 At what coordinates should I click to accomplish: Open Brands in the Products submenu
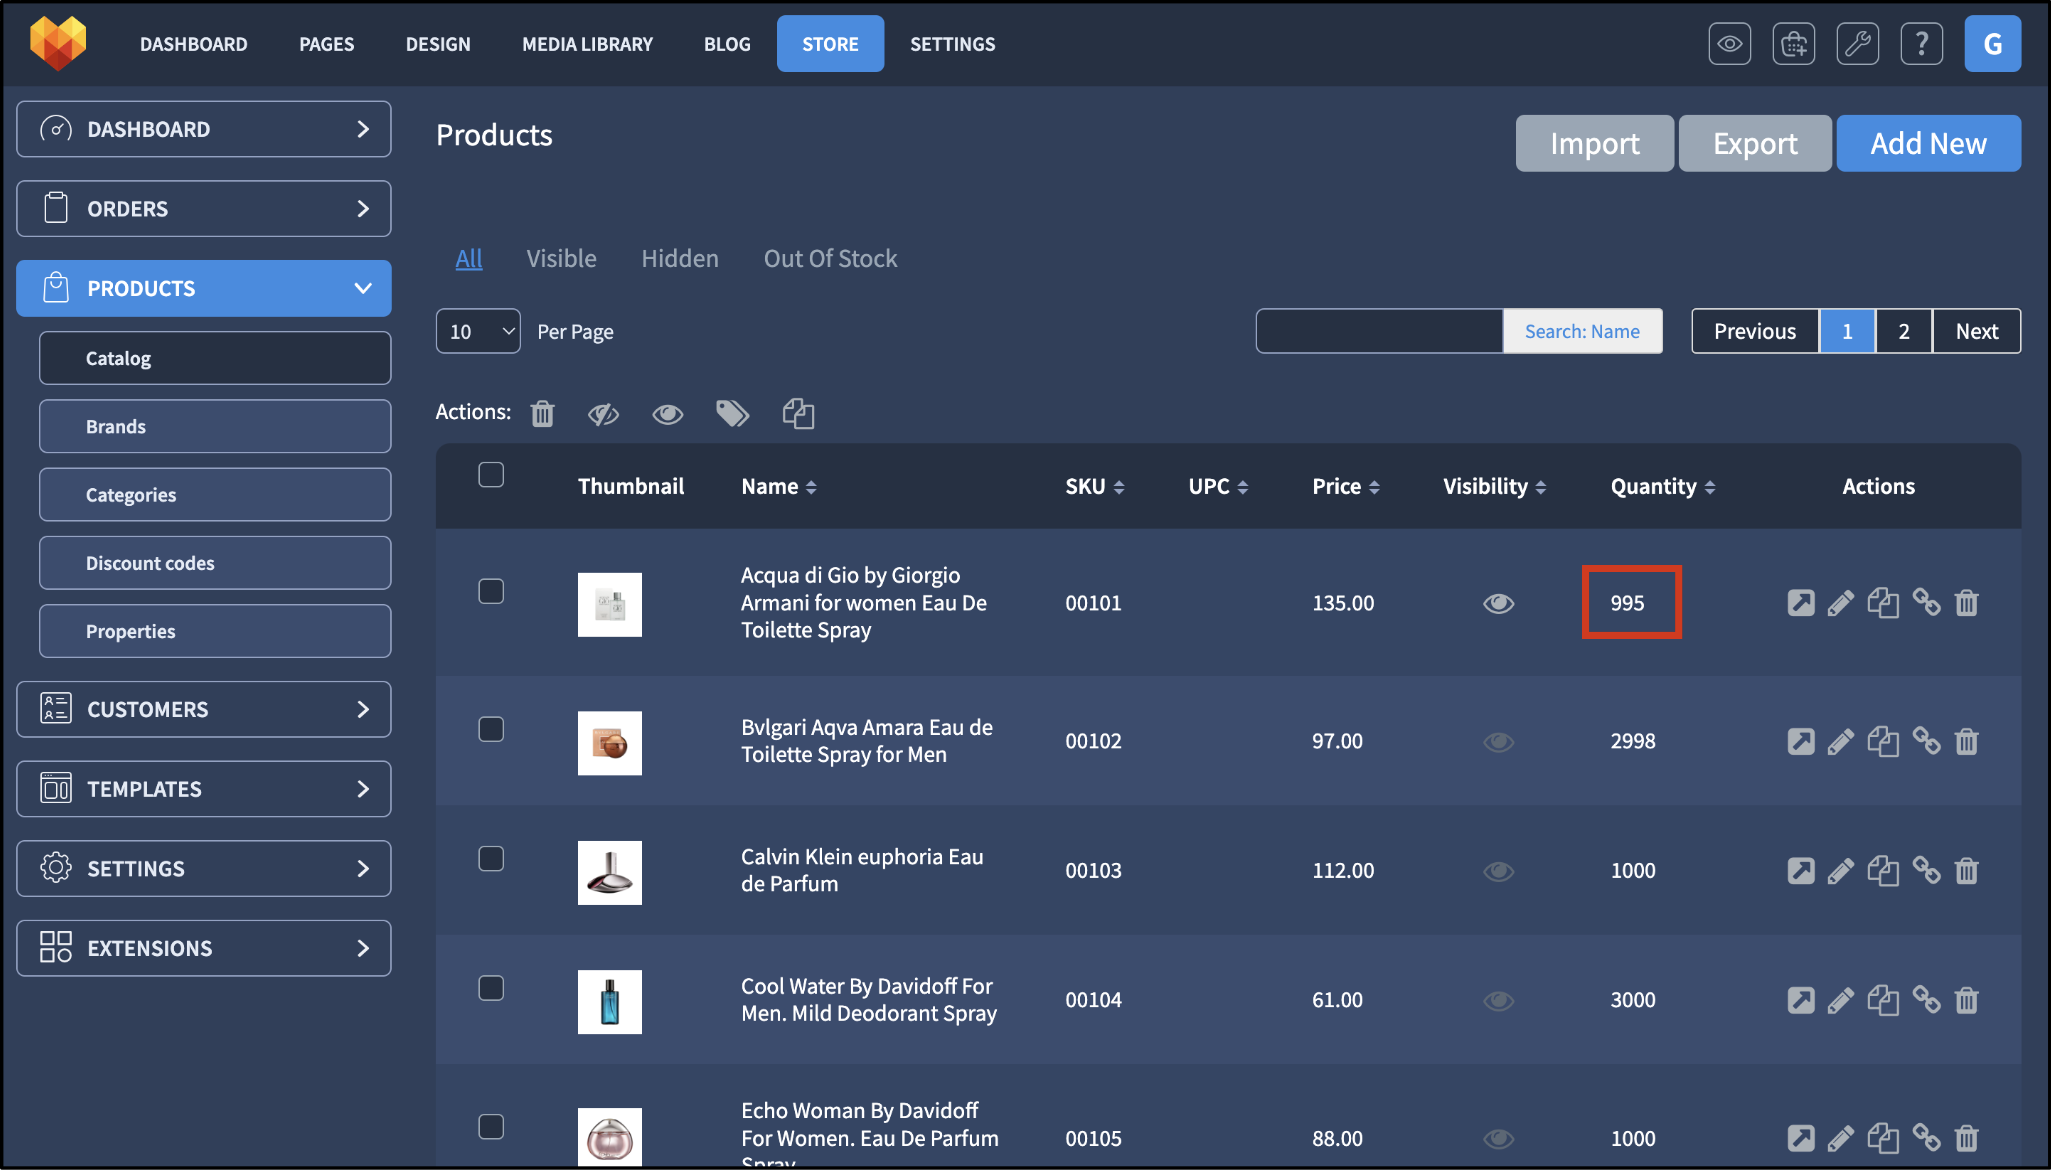tap(215, 427)
